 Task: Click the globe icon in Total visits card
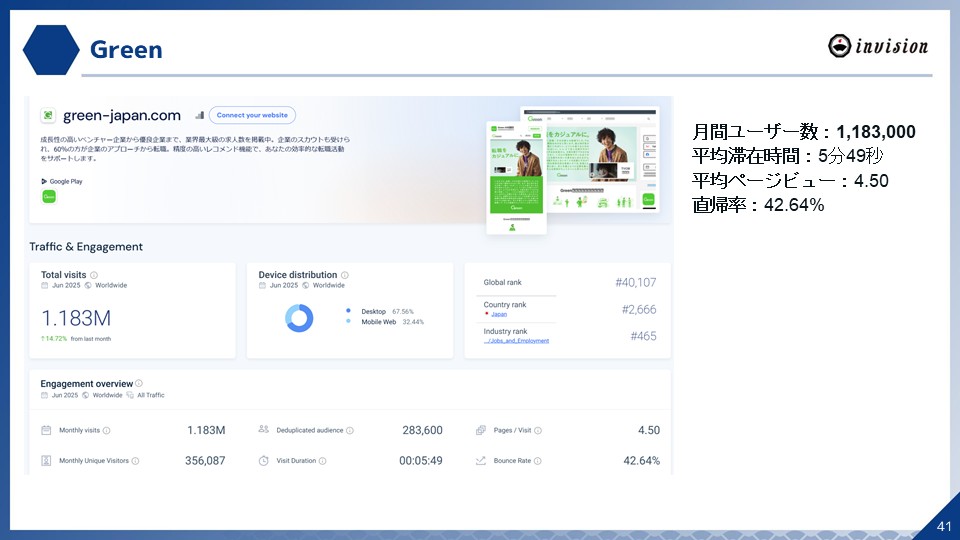(88, 285)
